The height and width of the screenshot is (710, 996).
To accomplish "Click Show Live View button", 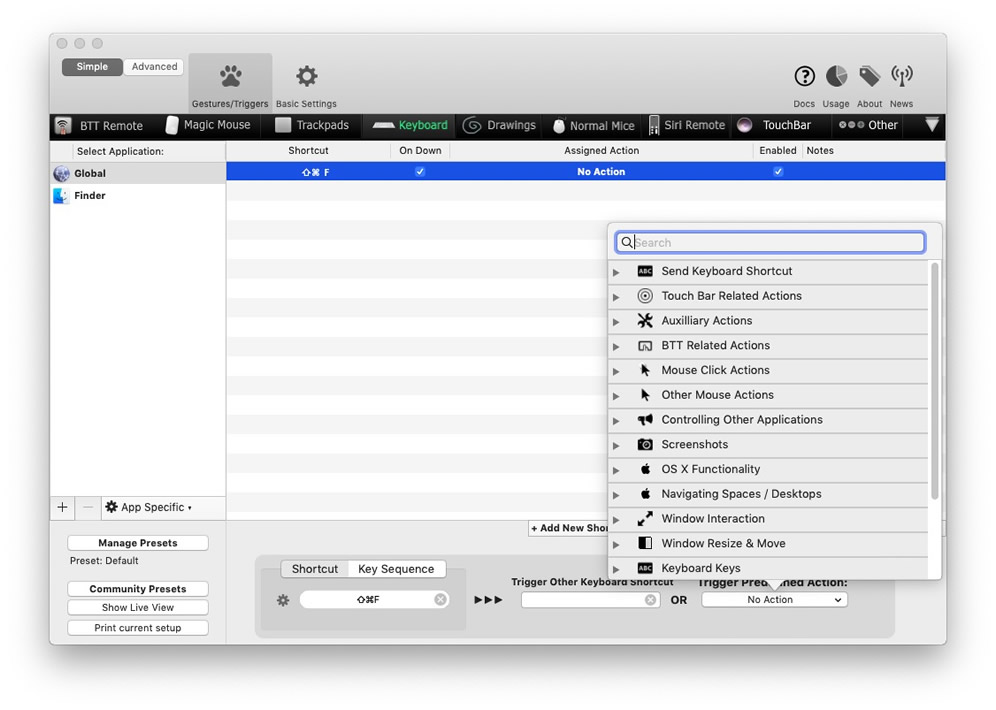I will tap(138, 608).
